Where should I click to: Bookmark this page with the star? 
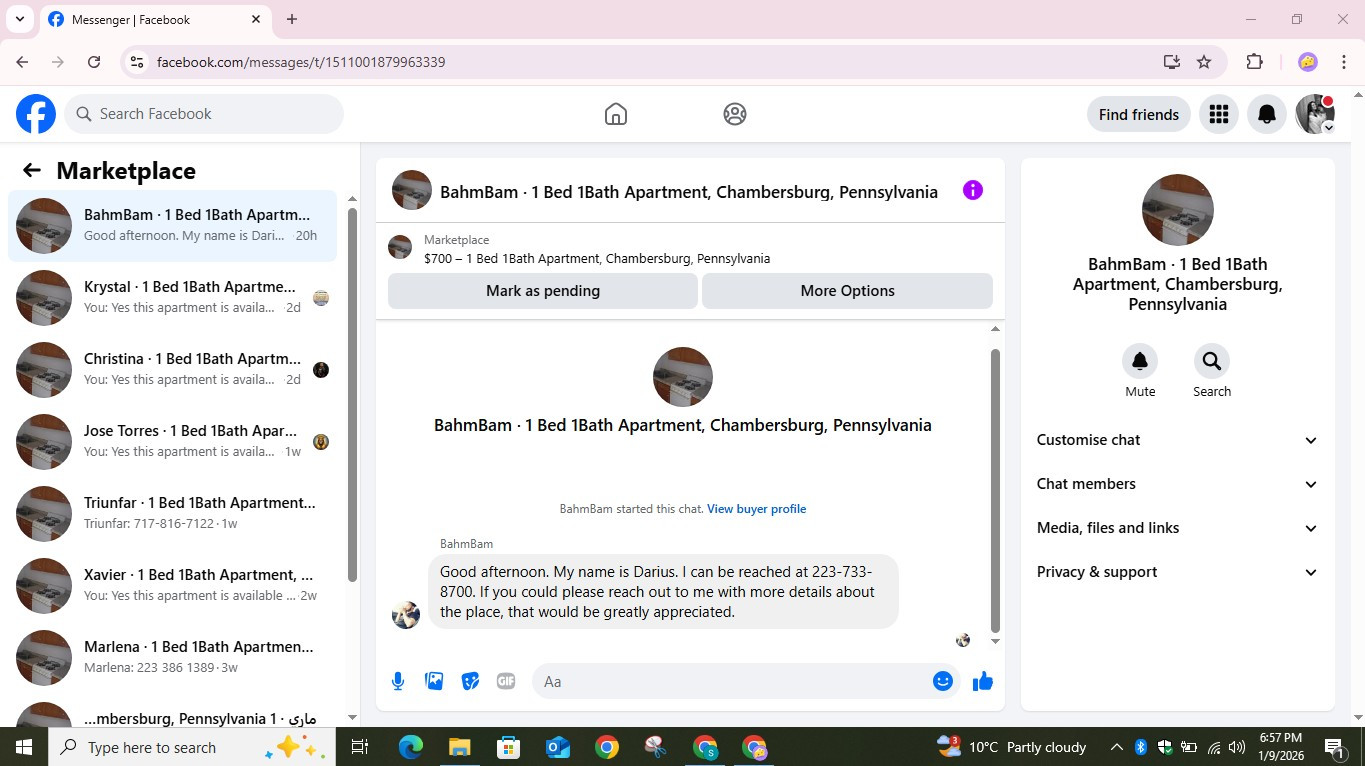[x=1204, y=62]
